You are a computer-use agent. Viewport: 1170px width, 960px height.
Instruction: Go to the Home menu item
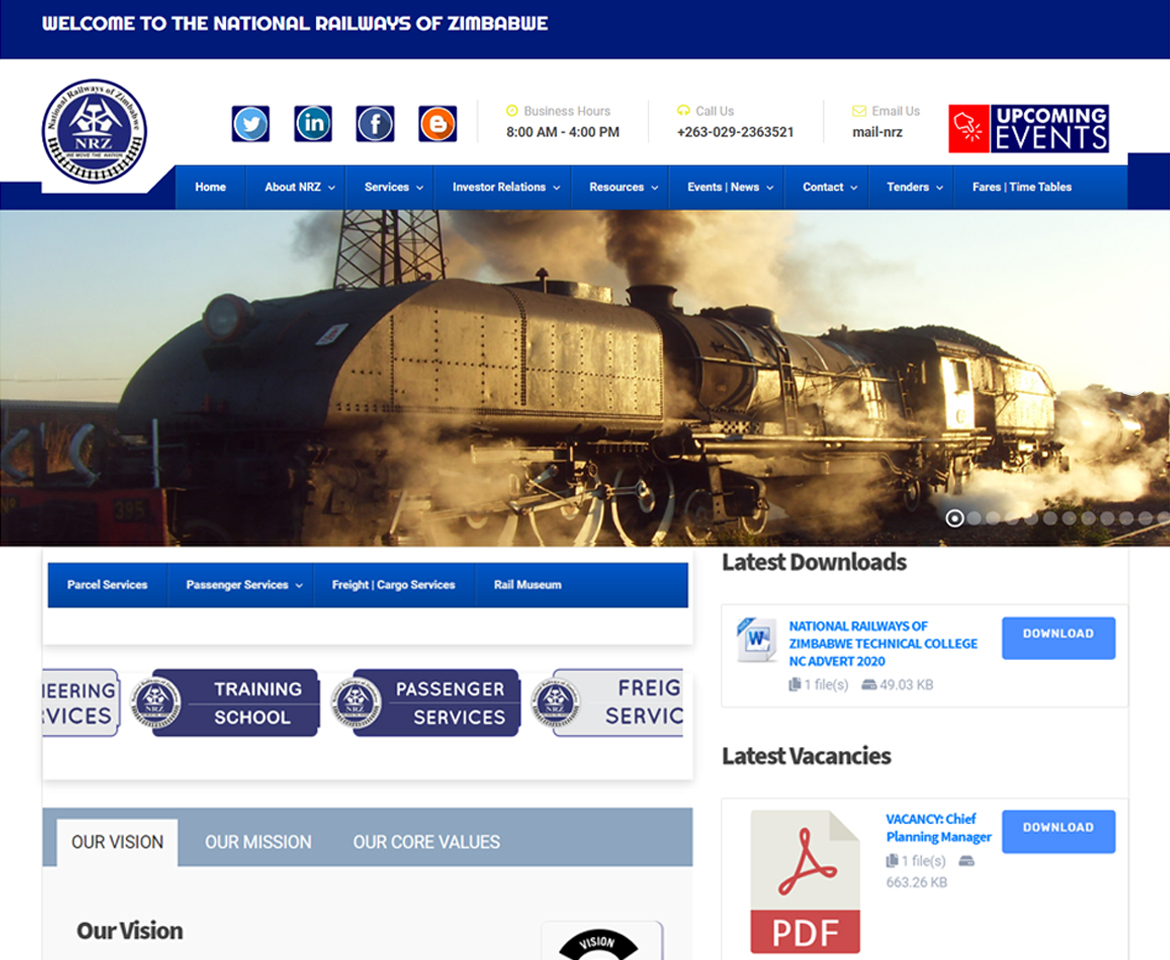[x=210, y=187]
